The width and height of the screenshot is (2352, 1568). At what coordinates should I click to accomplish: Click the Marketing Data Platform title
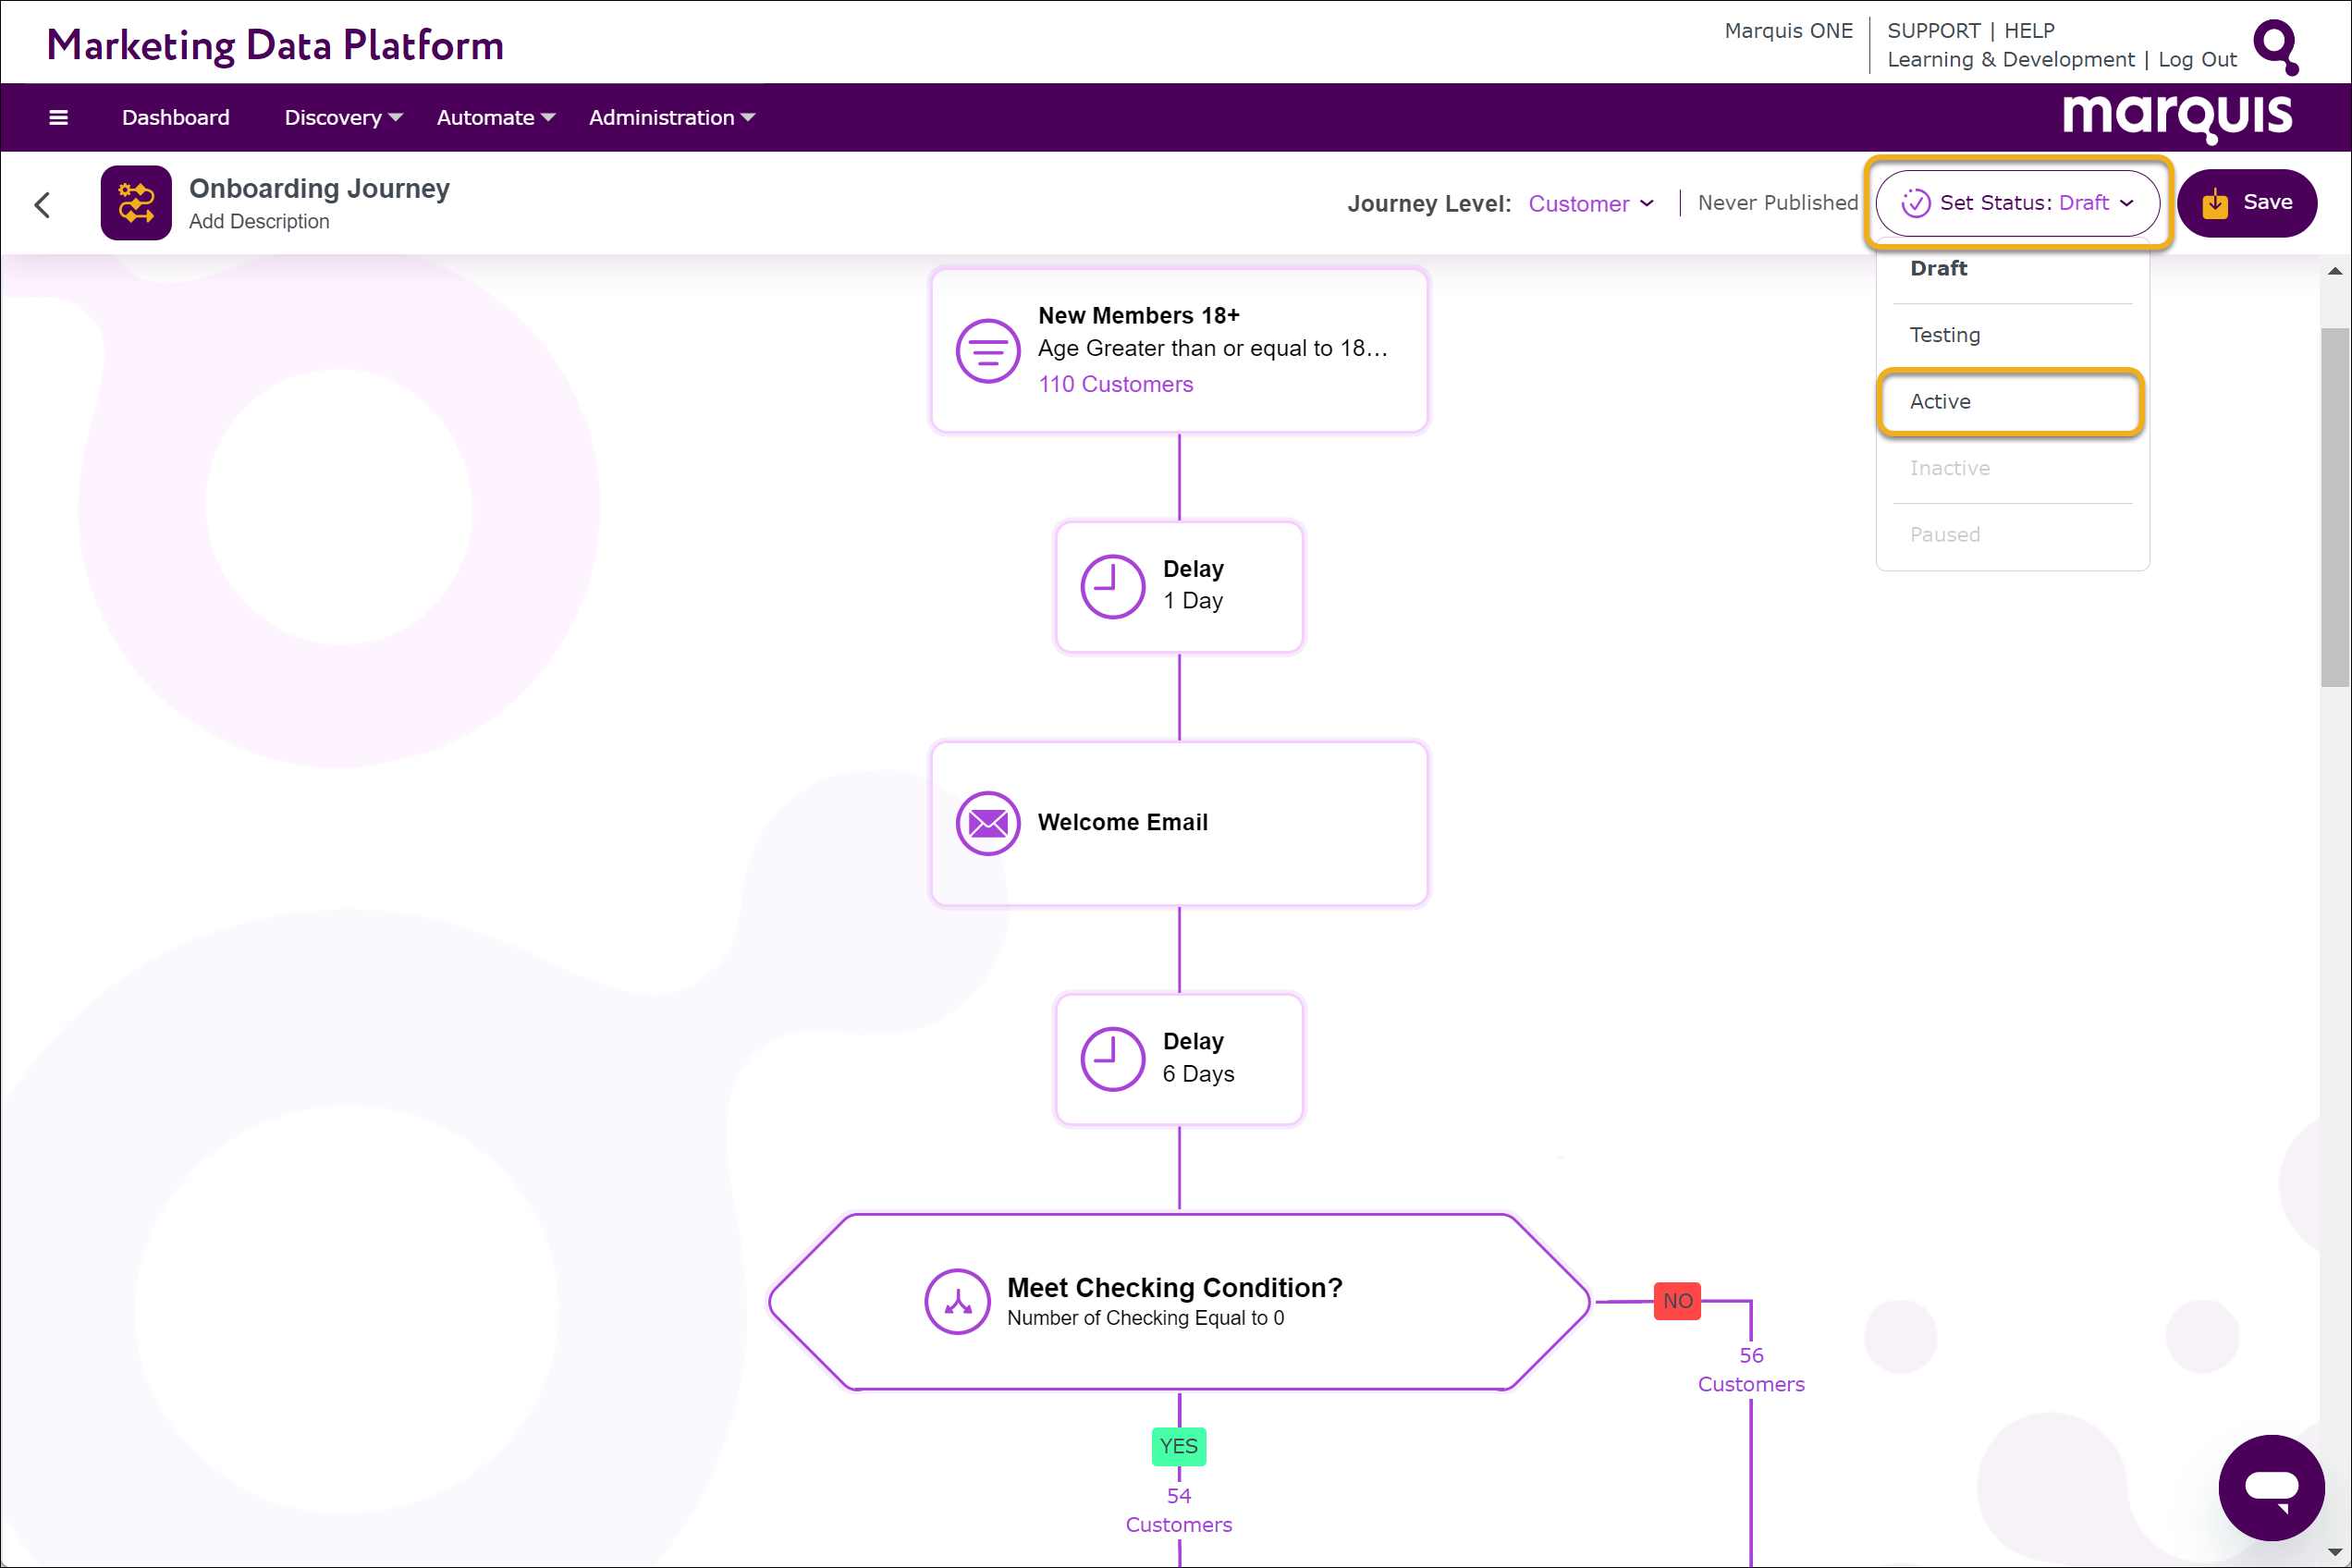(x=275, y=46)
